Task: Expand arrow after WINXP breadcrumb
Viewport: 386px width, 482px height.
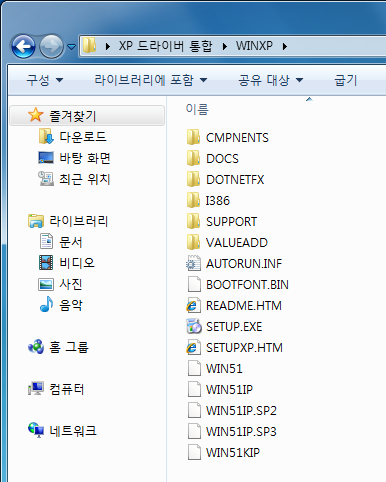Action: [x=285, y=46]
